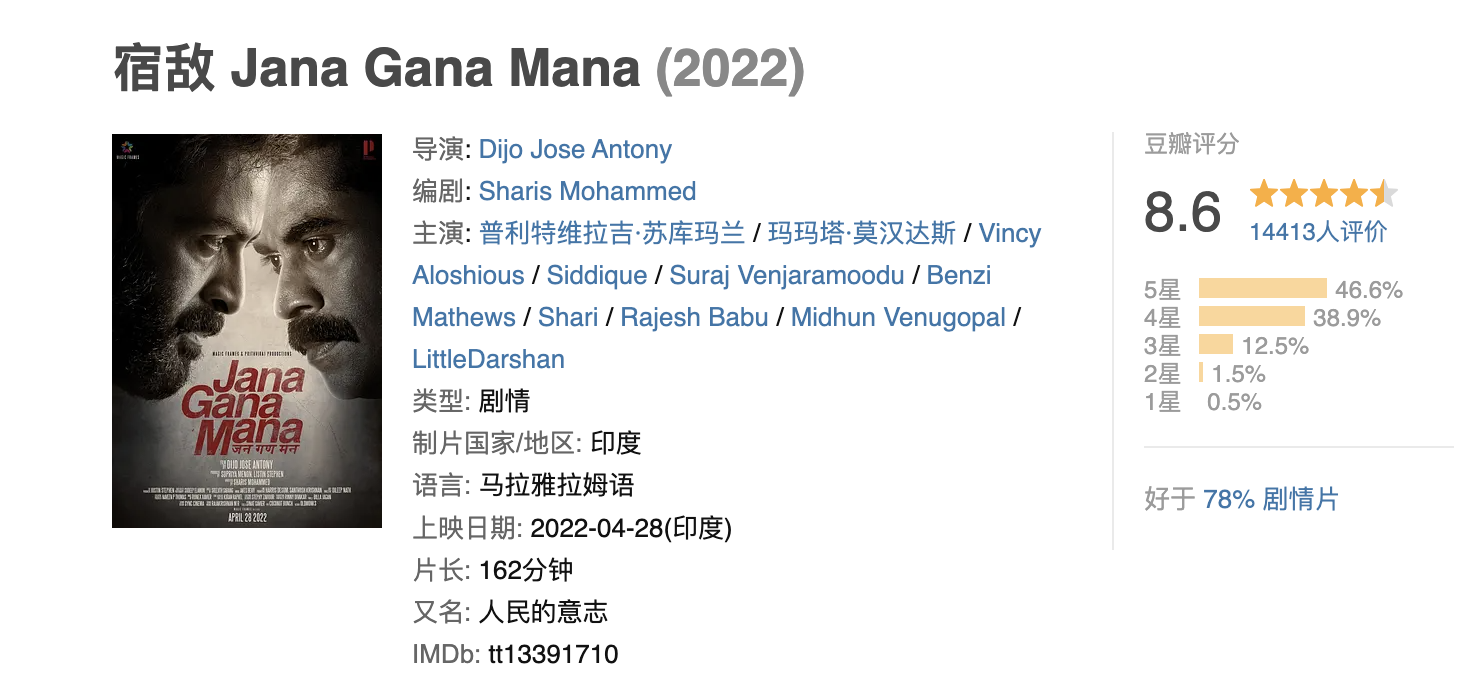The height and width of the screenshot is (692, 1484).
Task: Open Rajesh Babu cast link
Action: tap(694, 318)
